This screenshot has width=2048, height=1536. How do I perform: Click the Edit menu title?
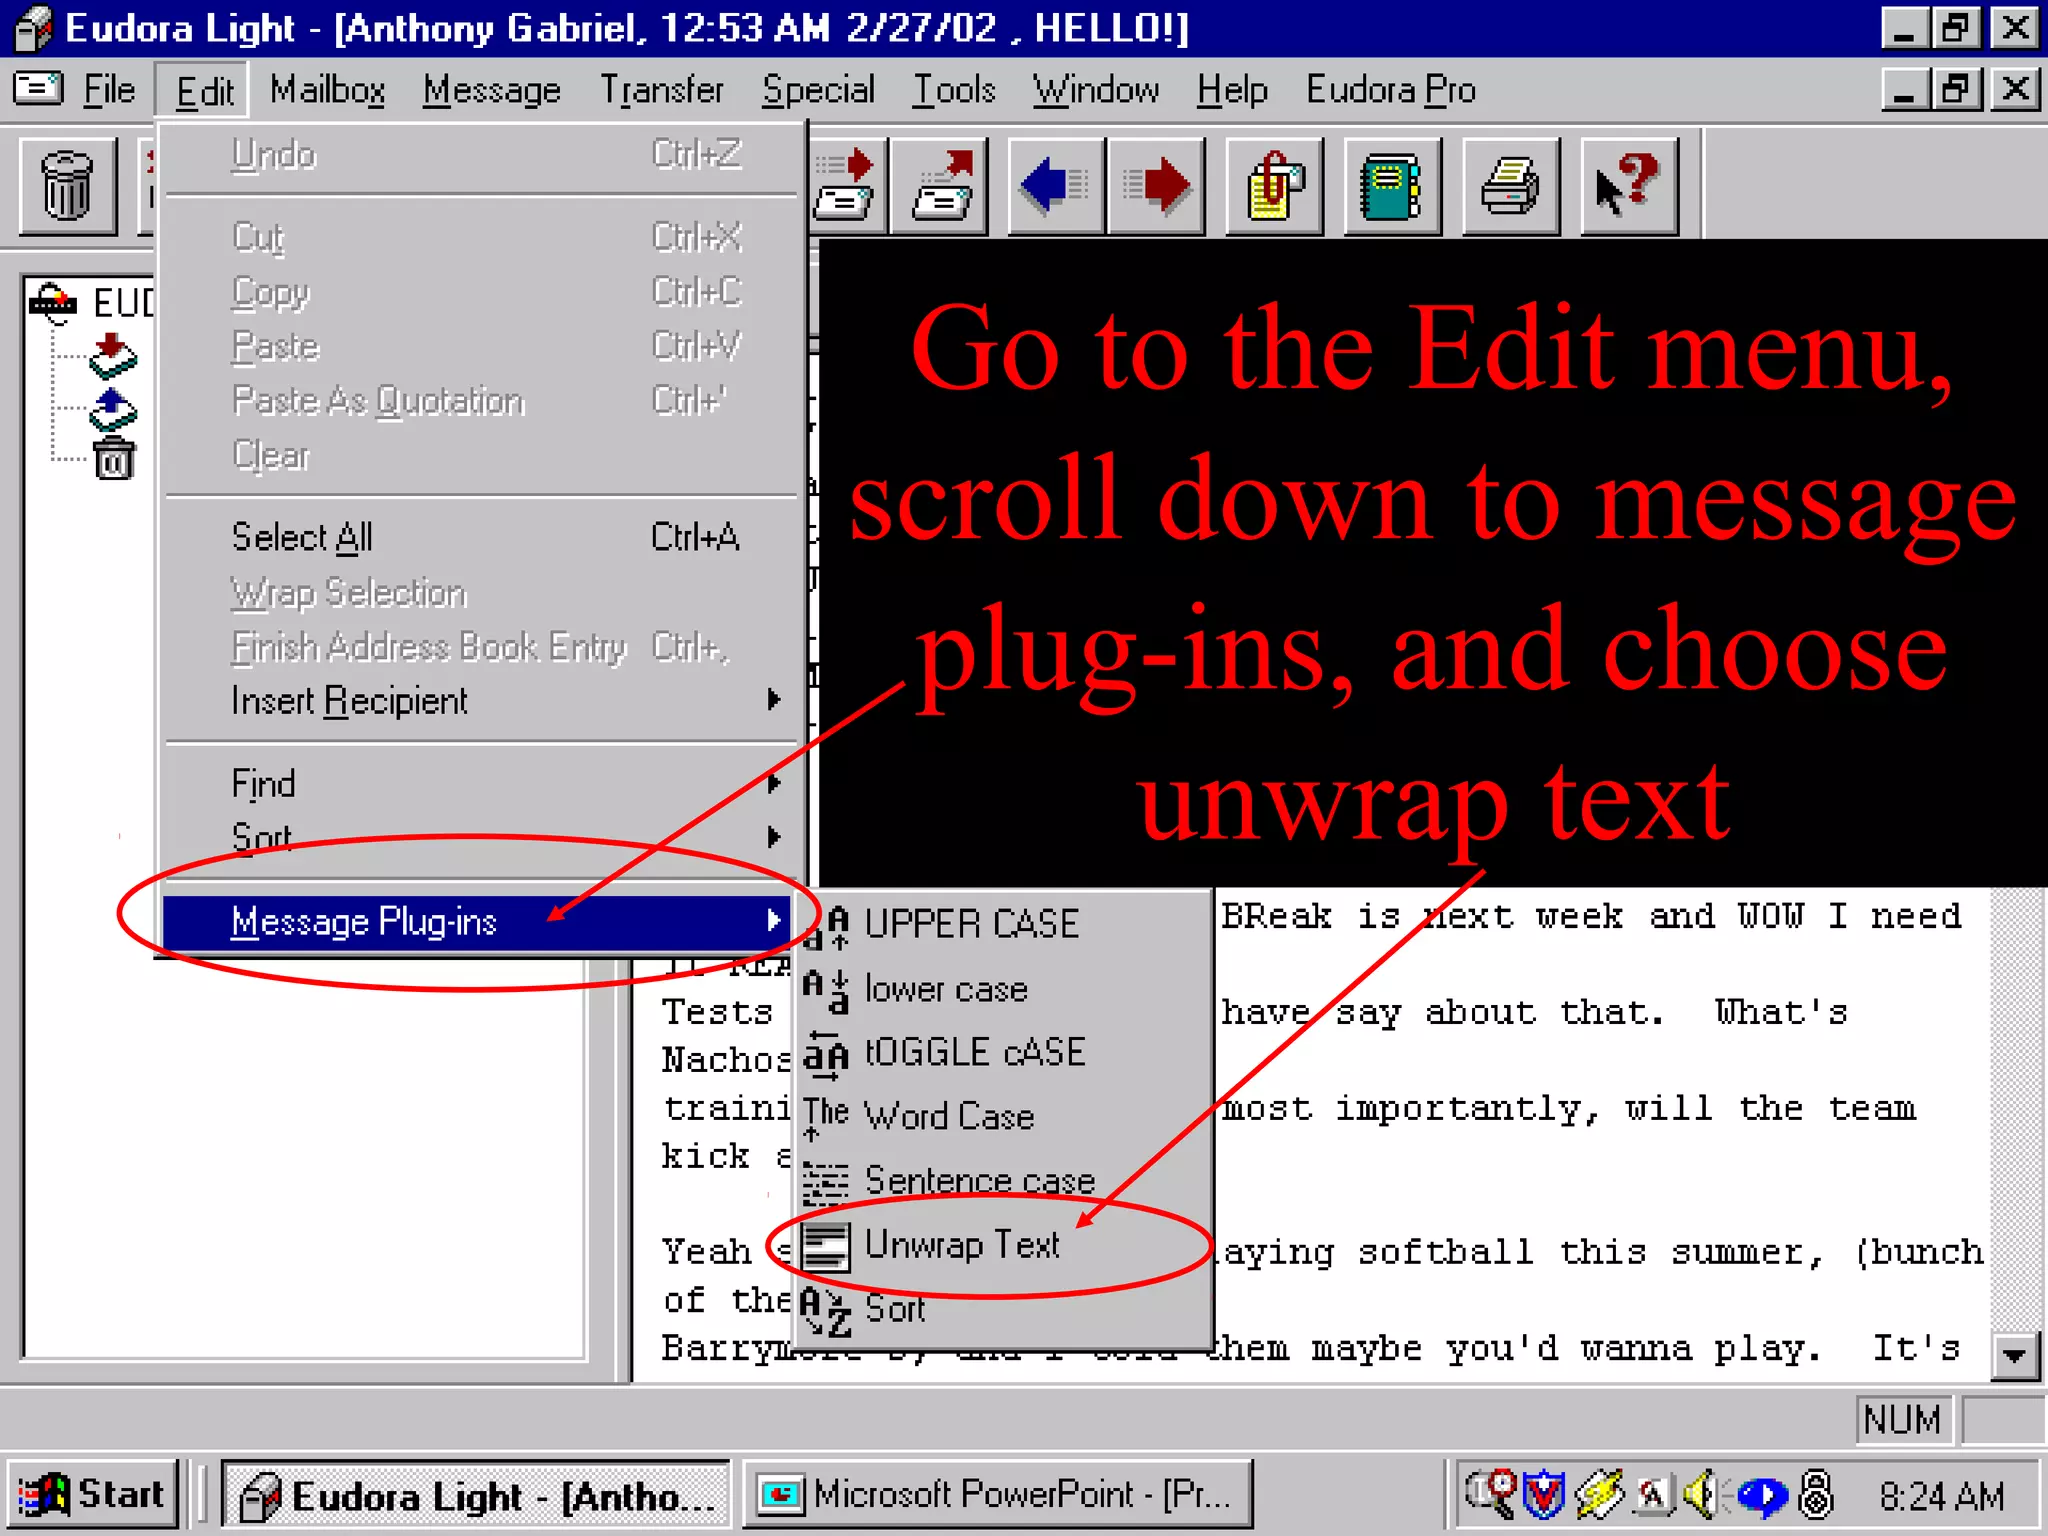[204, 91]
